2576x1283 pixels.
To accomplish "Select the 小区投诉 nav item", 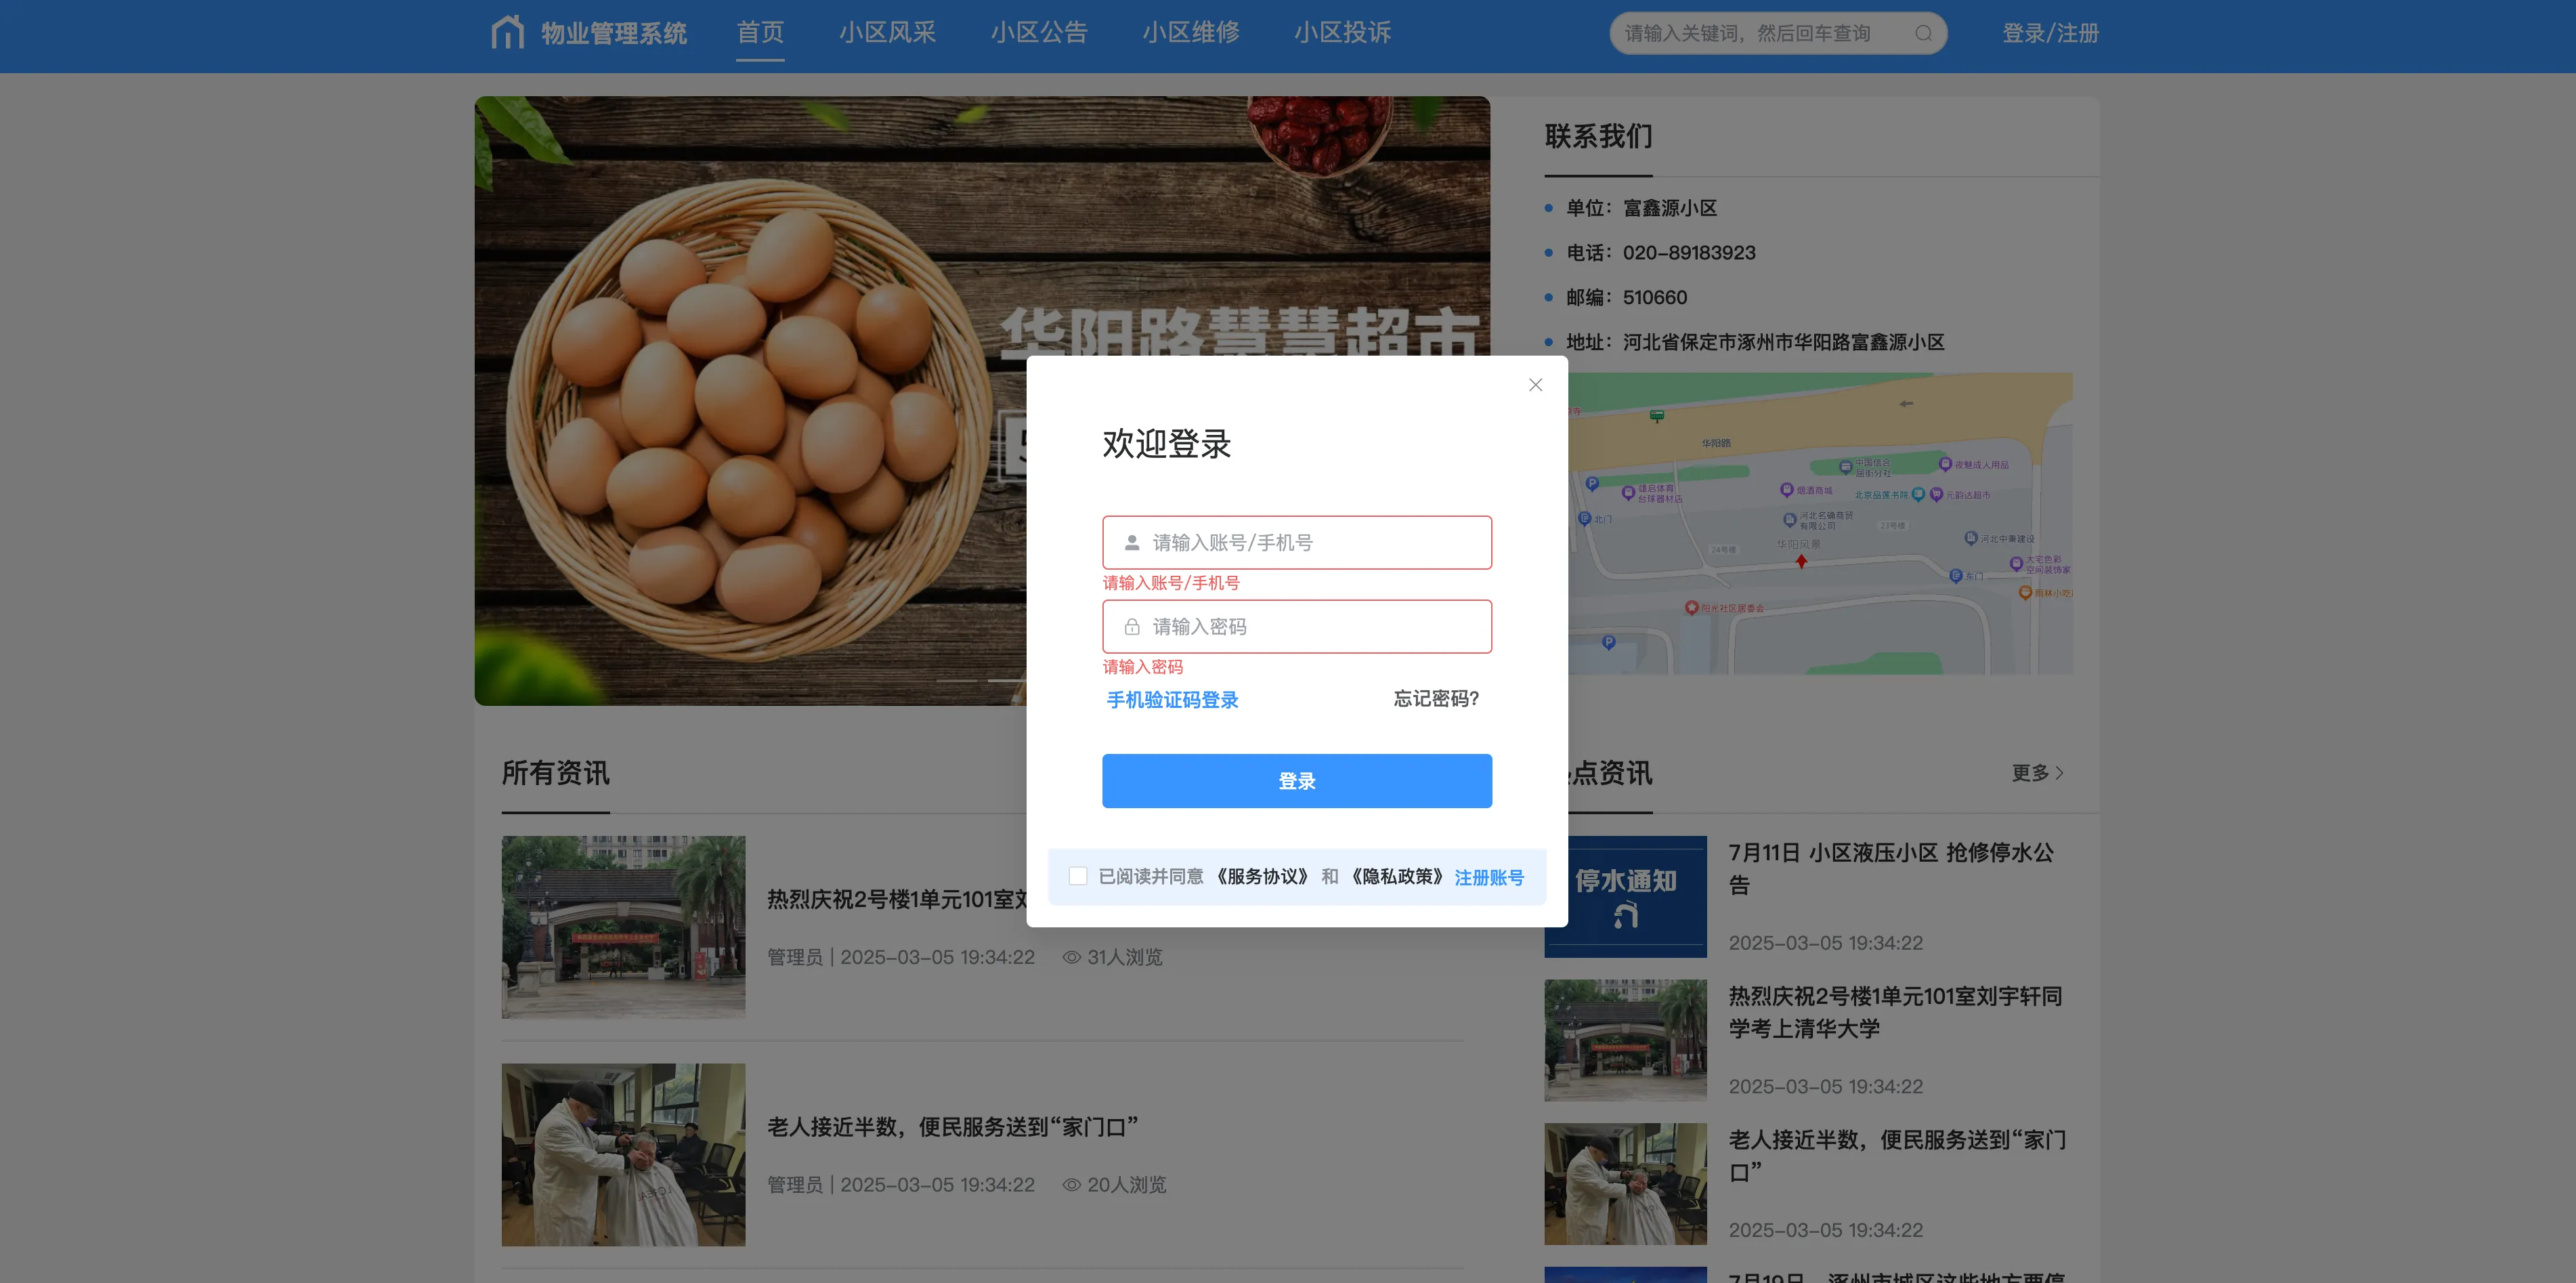I will tap(1342, 33).
